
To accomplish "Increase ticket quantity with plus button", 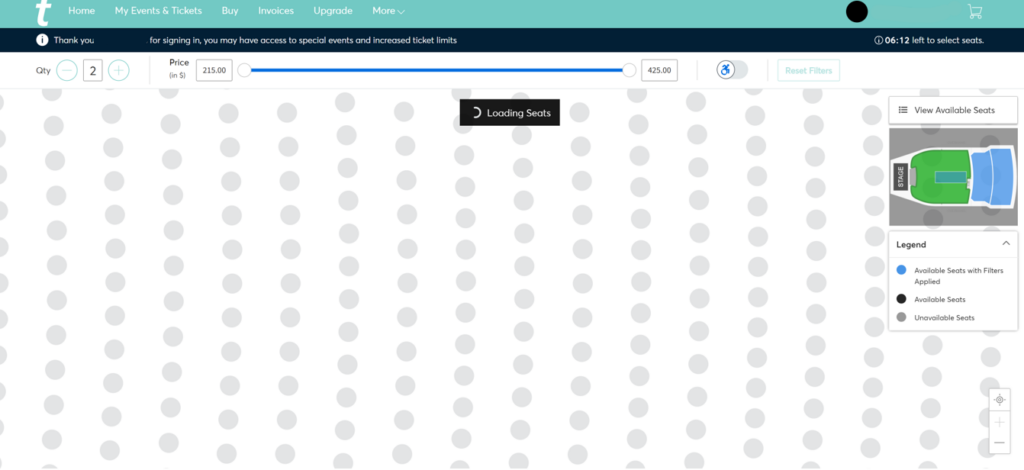I will [119, 70].
